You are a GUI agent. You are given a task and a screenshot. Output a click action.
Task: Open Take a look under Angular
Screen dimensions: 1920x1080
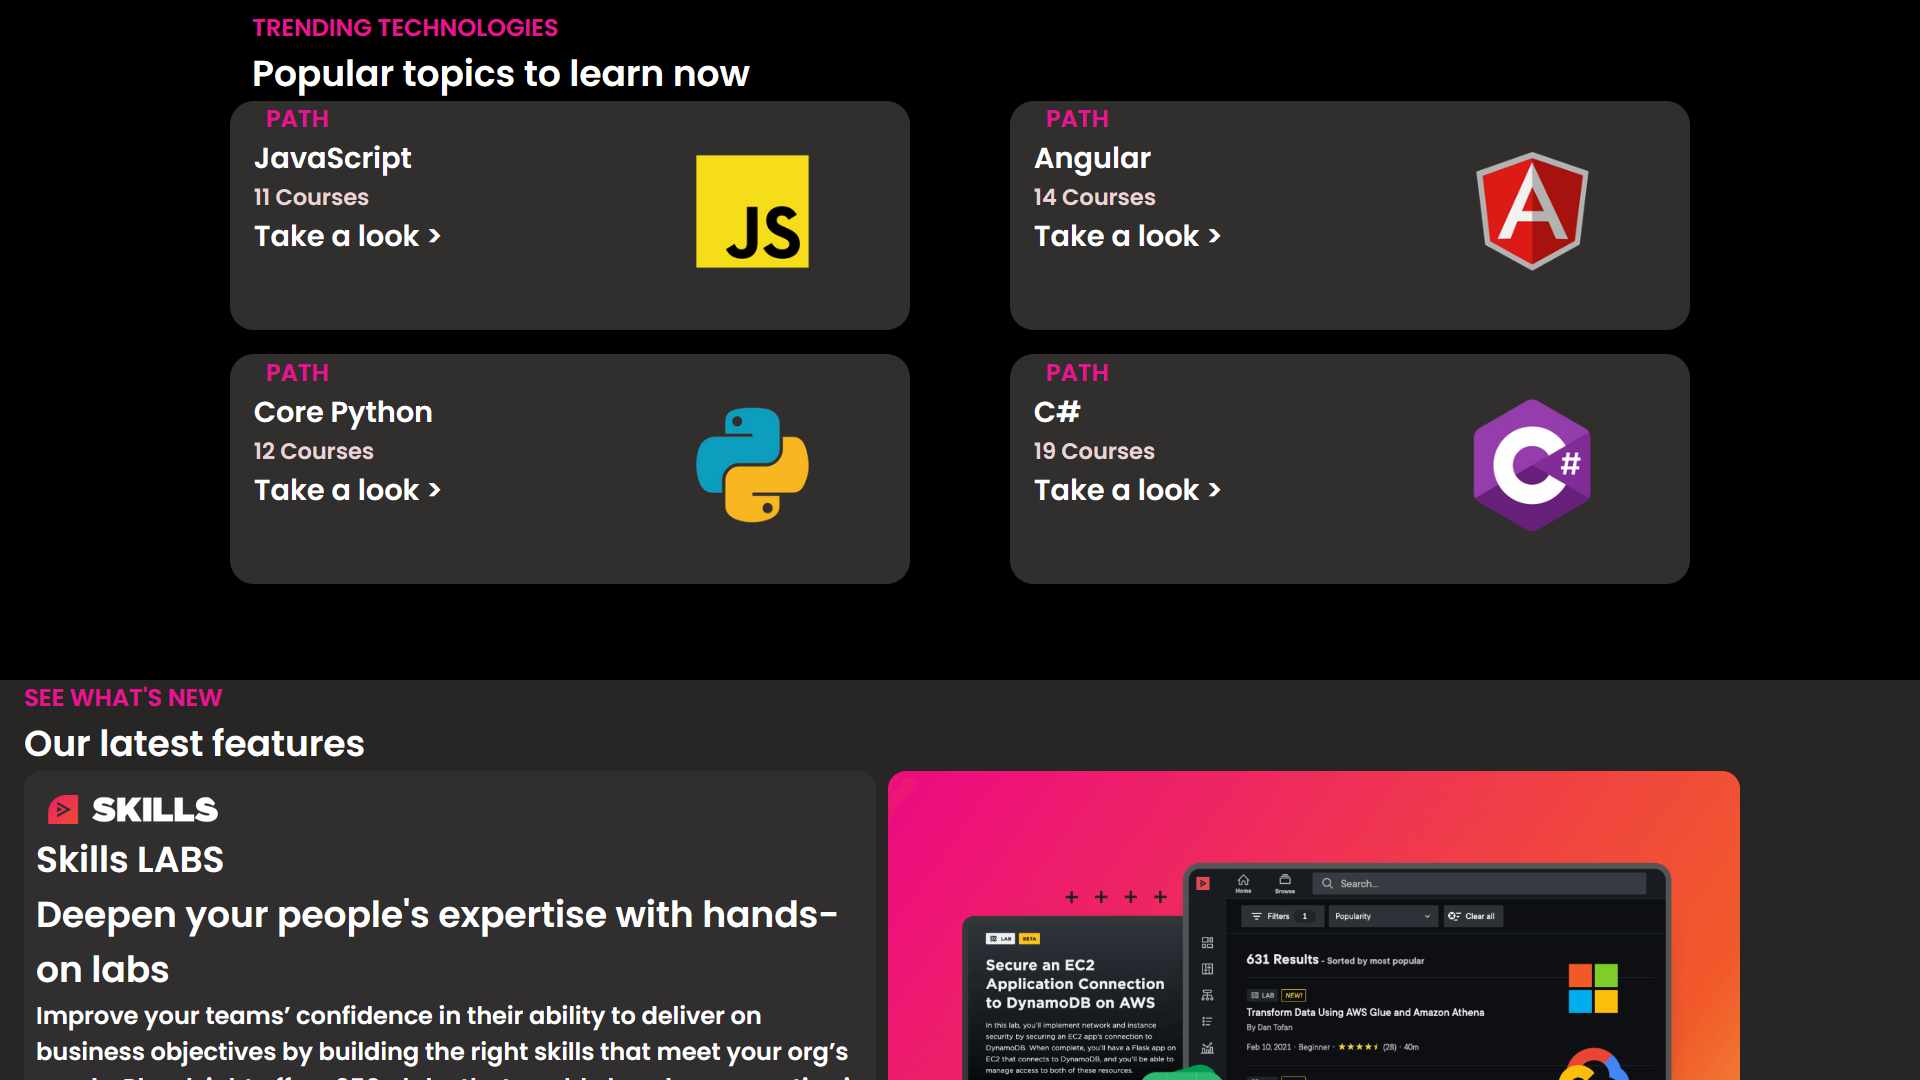[1127, 236]
